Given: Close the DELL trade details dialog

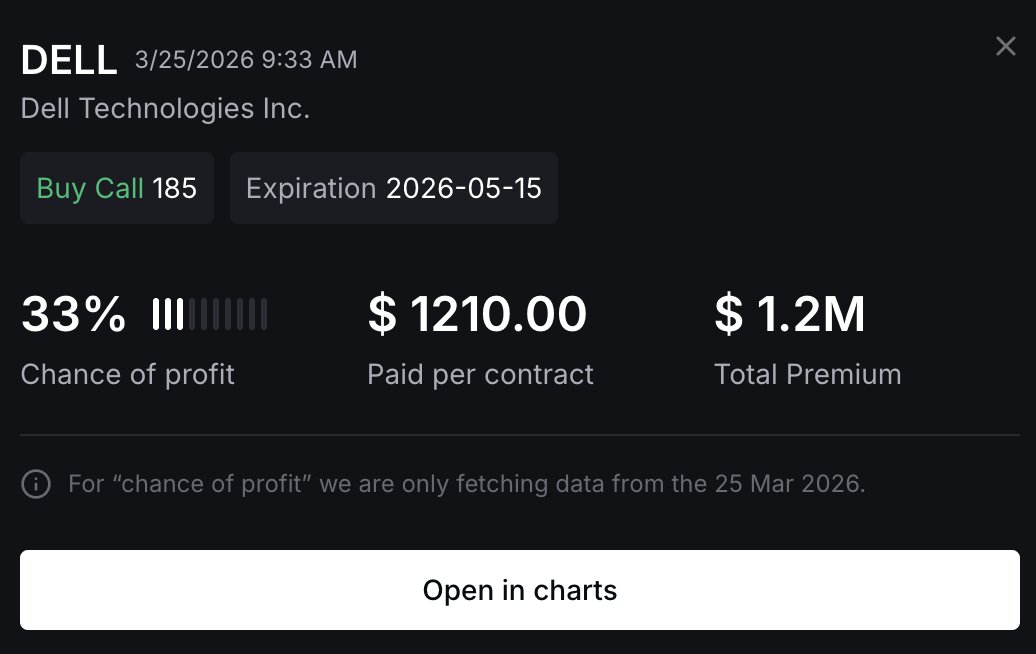Looking at the screenshot, I should 1005,47.
